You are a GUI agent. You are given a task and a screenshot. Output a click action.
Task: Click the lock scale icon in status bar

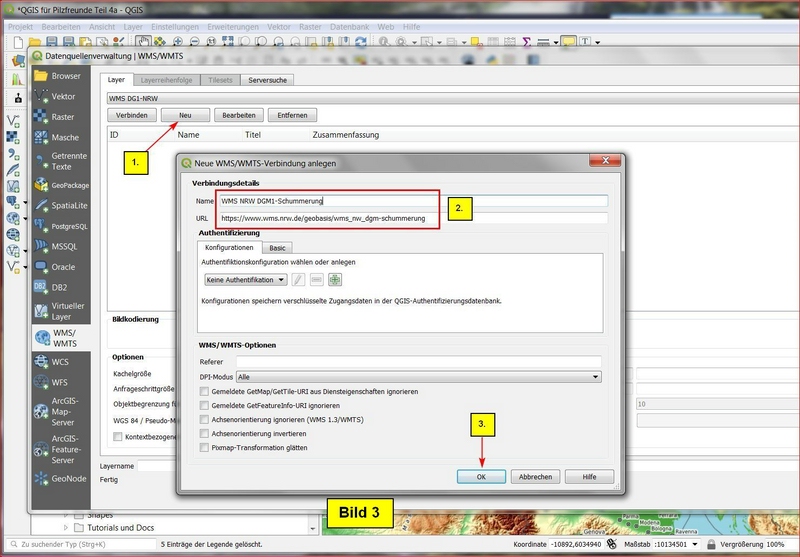711,544
